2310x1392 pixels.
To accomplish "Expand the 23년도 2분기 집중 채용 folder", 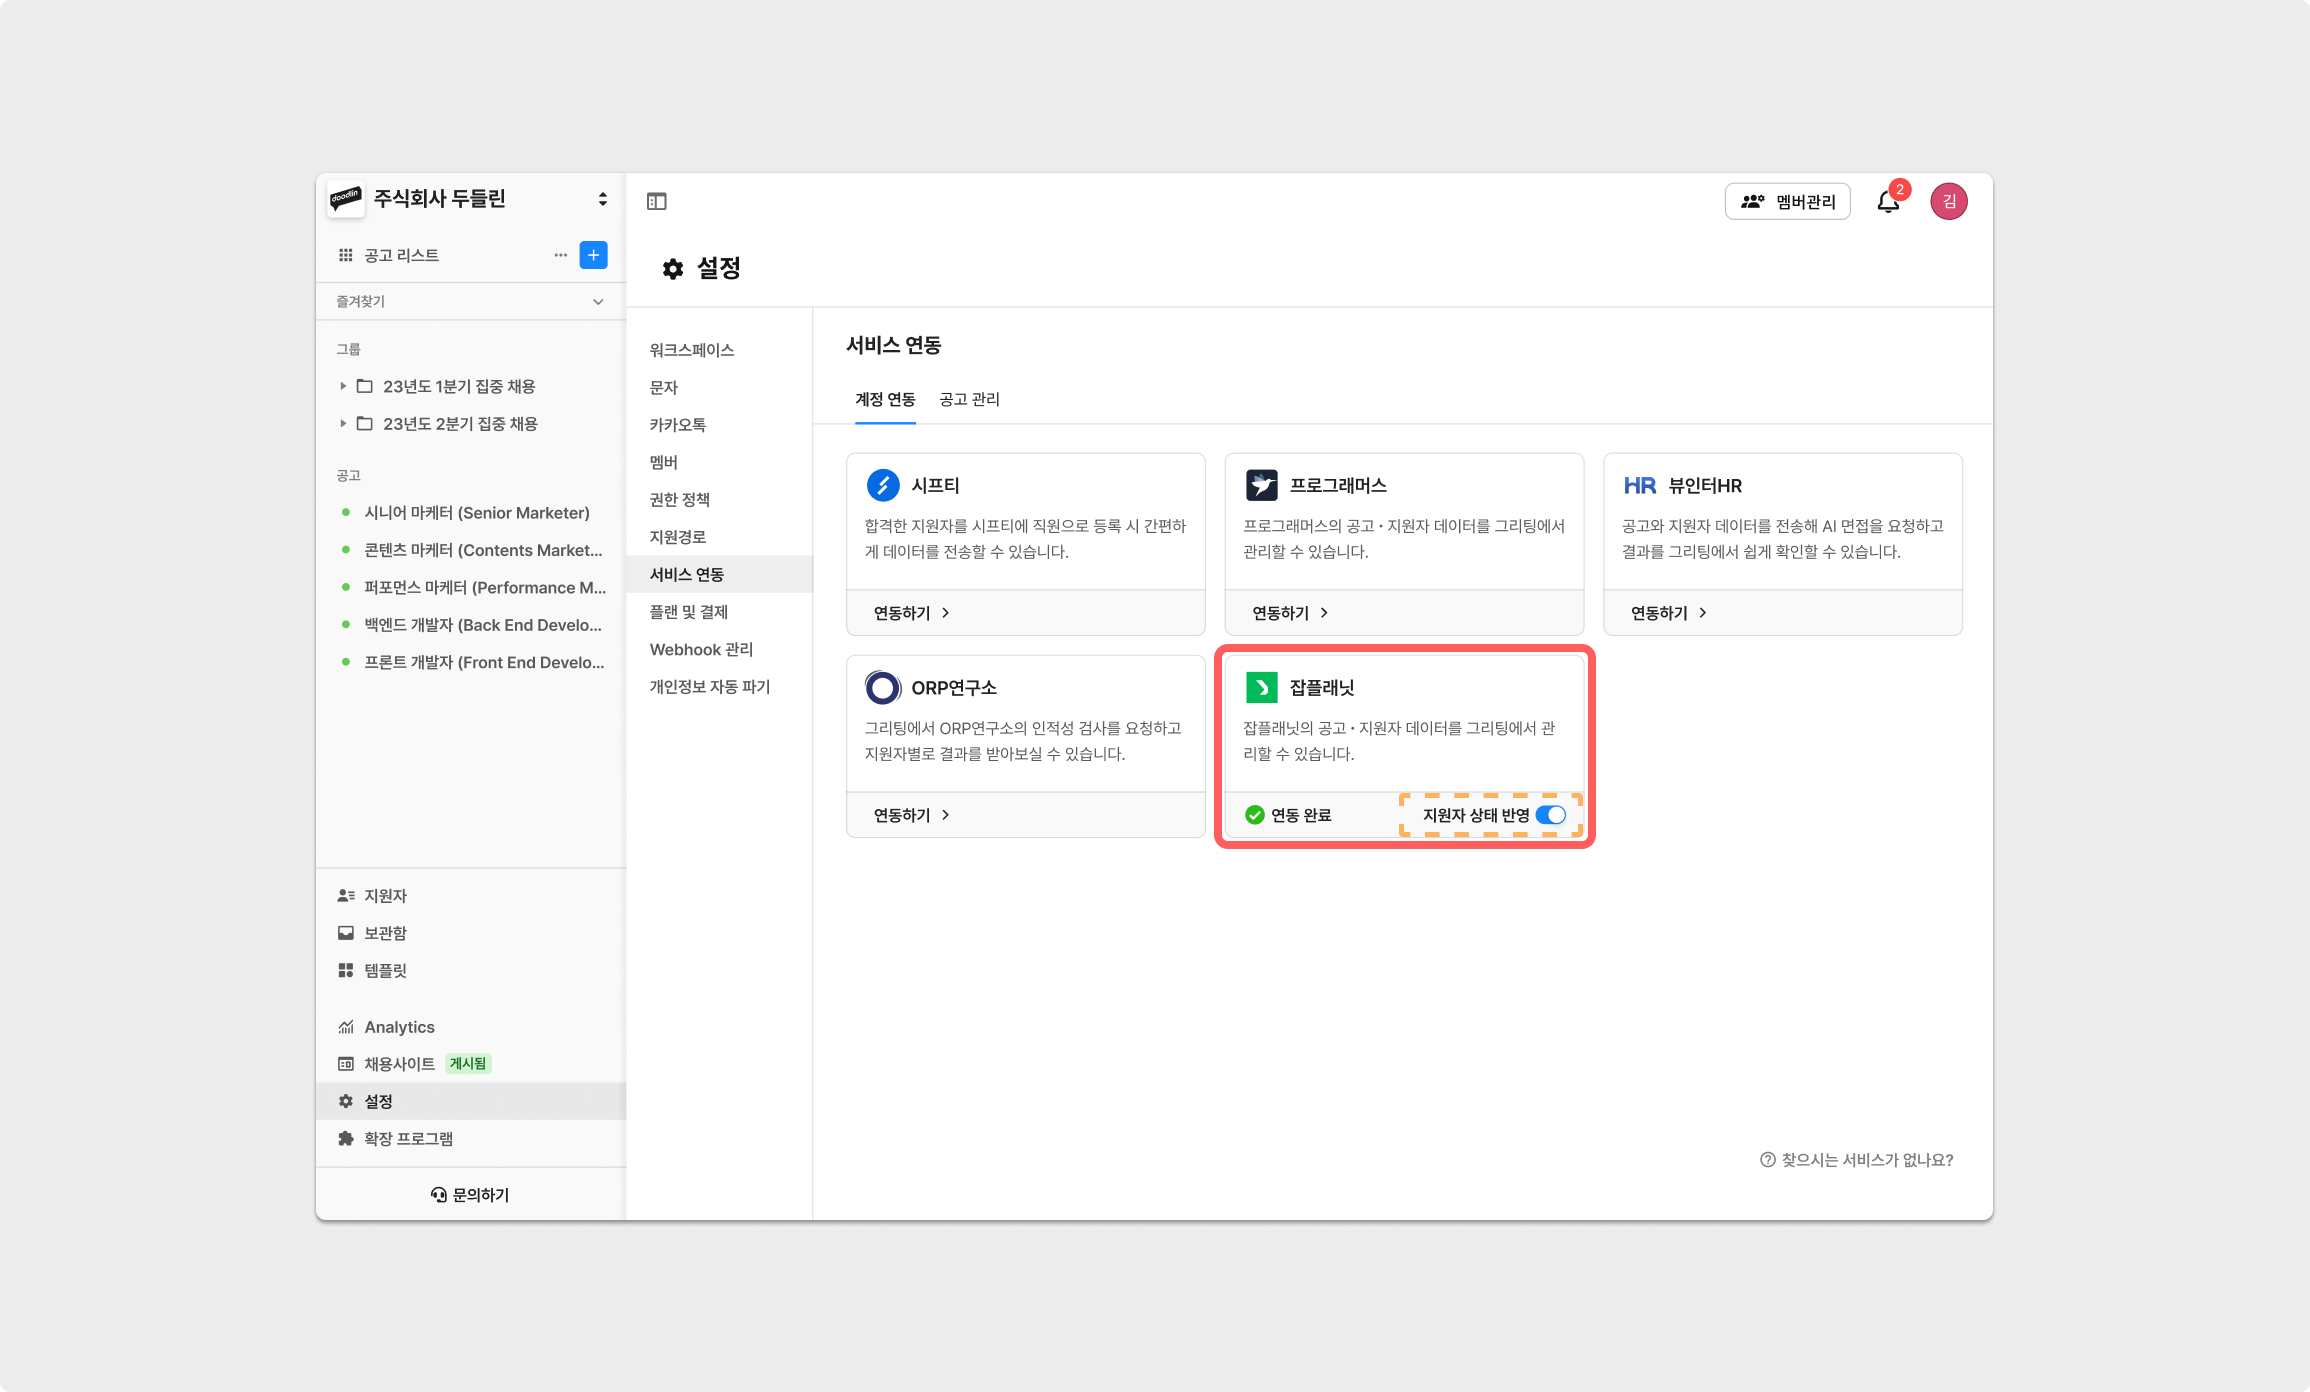I will 343,424.
